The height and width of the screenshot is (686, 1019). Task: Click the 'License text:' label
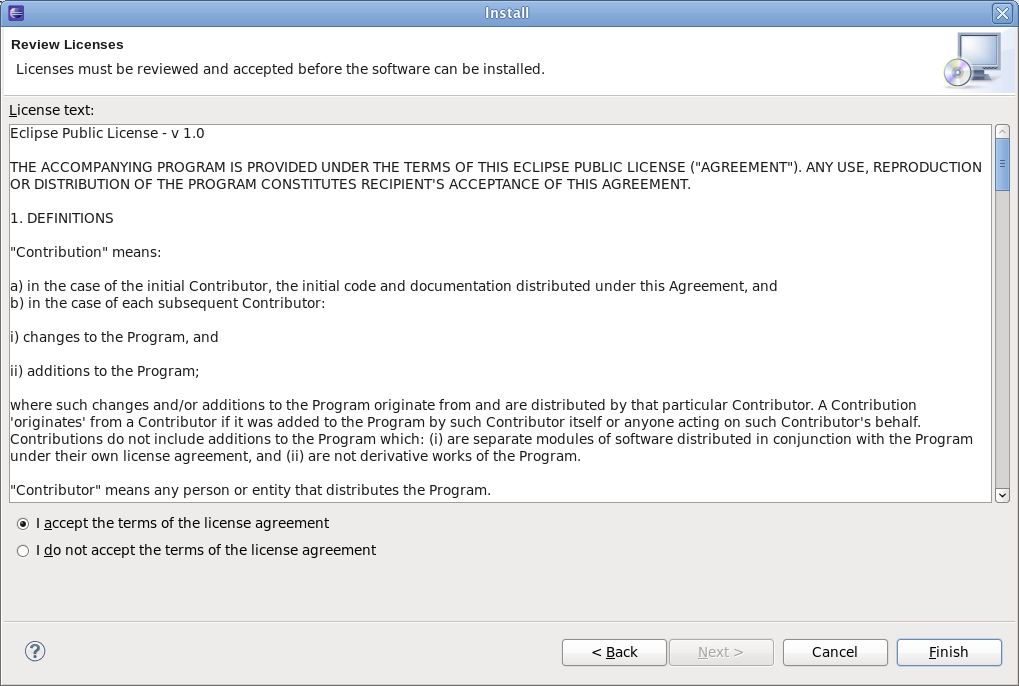[51, 110]
